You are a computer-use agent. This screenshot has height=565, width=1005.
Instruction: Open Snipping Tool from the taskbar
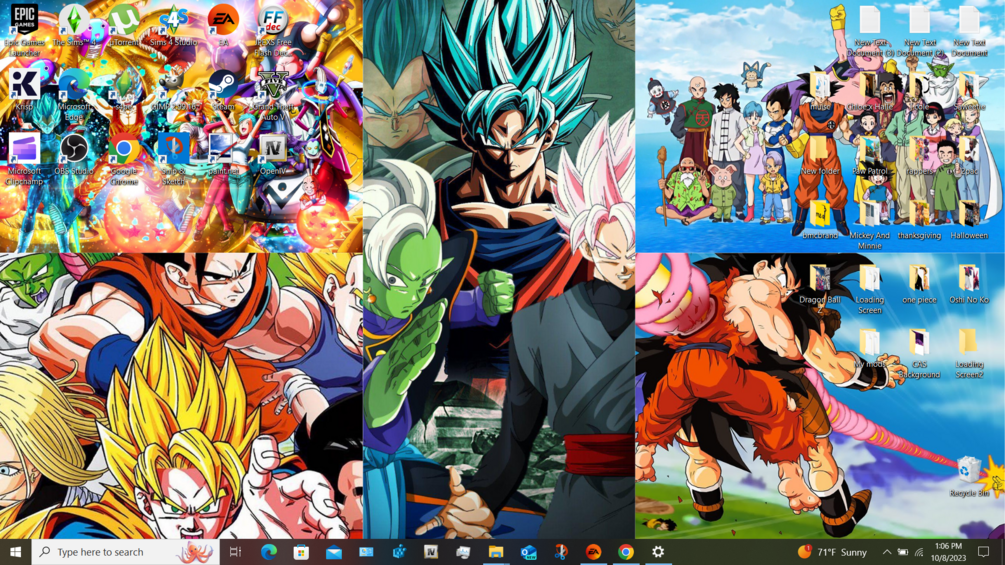point(561,552)
